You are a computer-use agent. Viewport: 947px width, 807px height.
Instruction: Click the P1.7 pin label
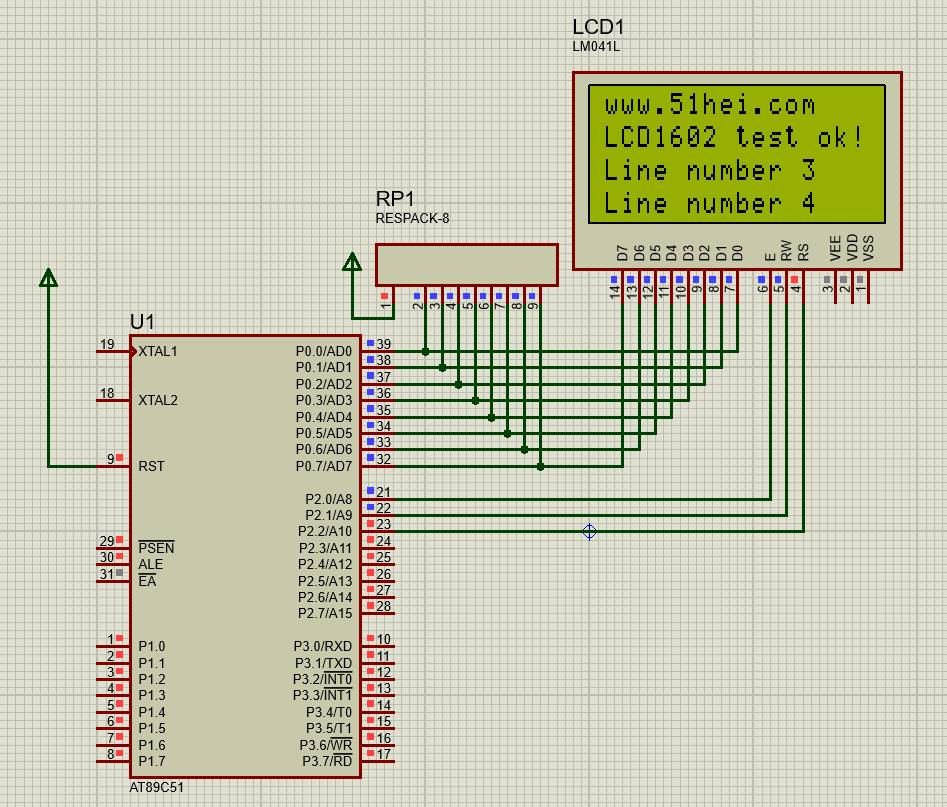tap(152, 761)
